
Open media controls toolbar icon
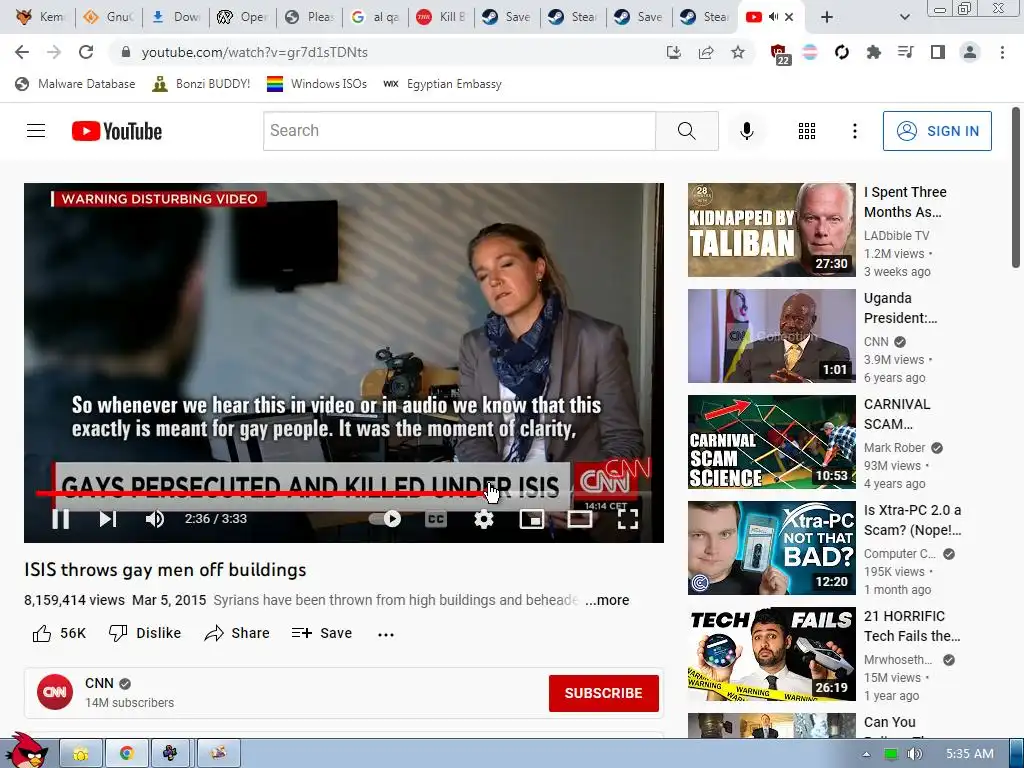click(905, 52)
